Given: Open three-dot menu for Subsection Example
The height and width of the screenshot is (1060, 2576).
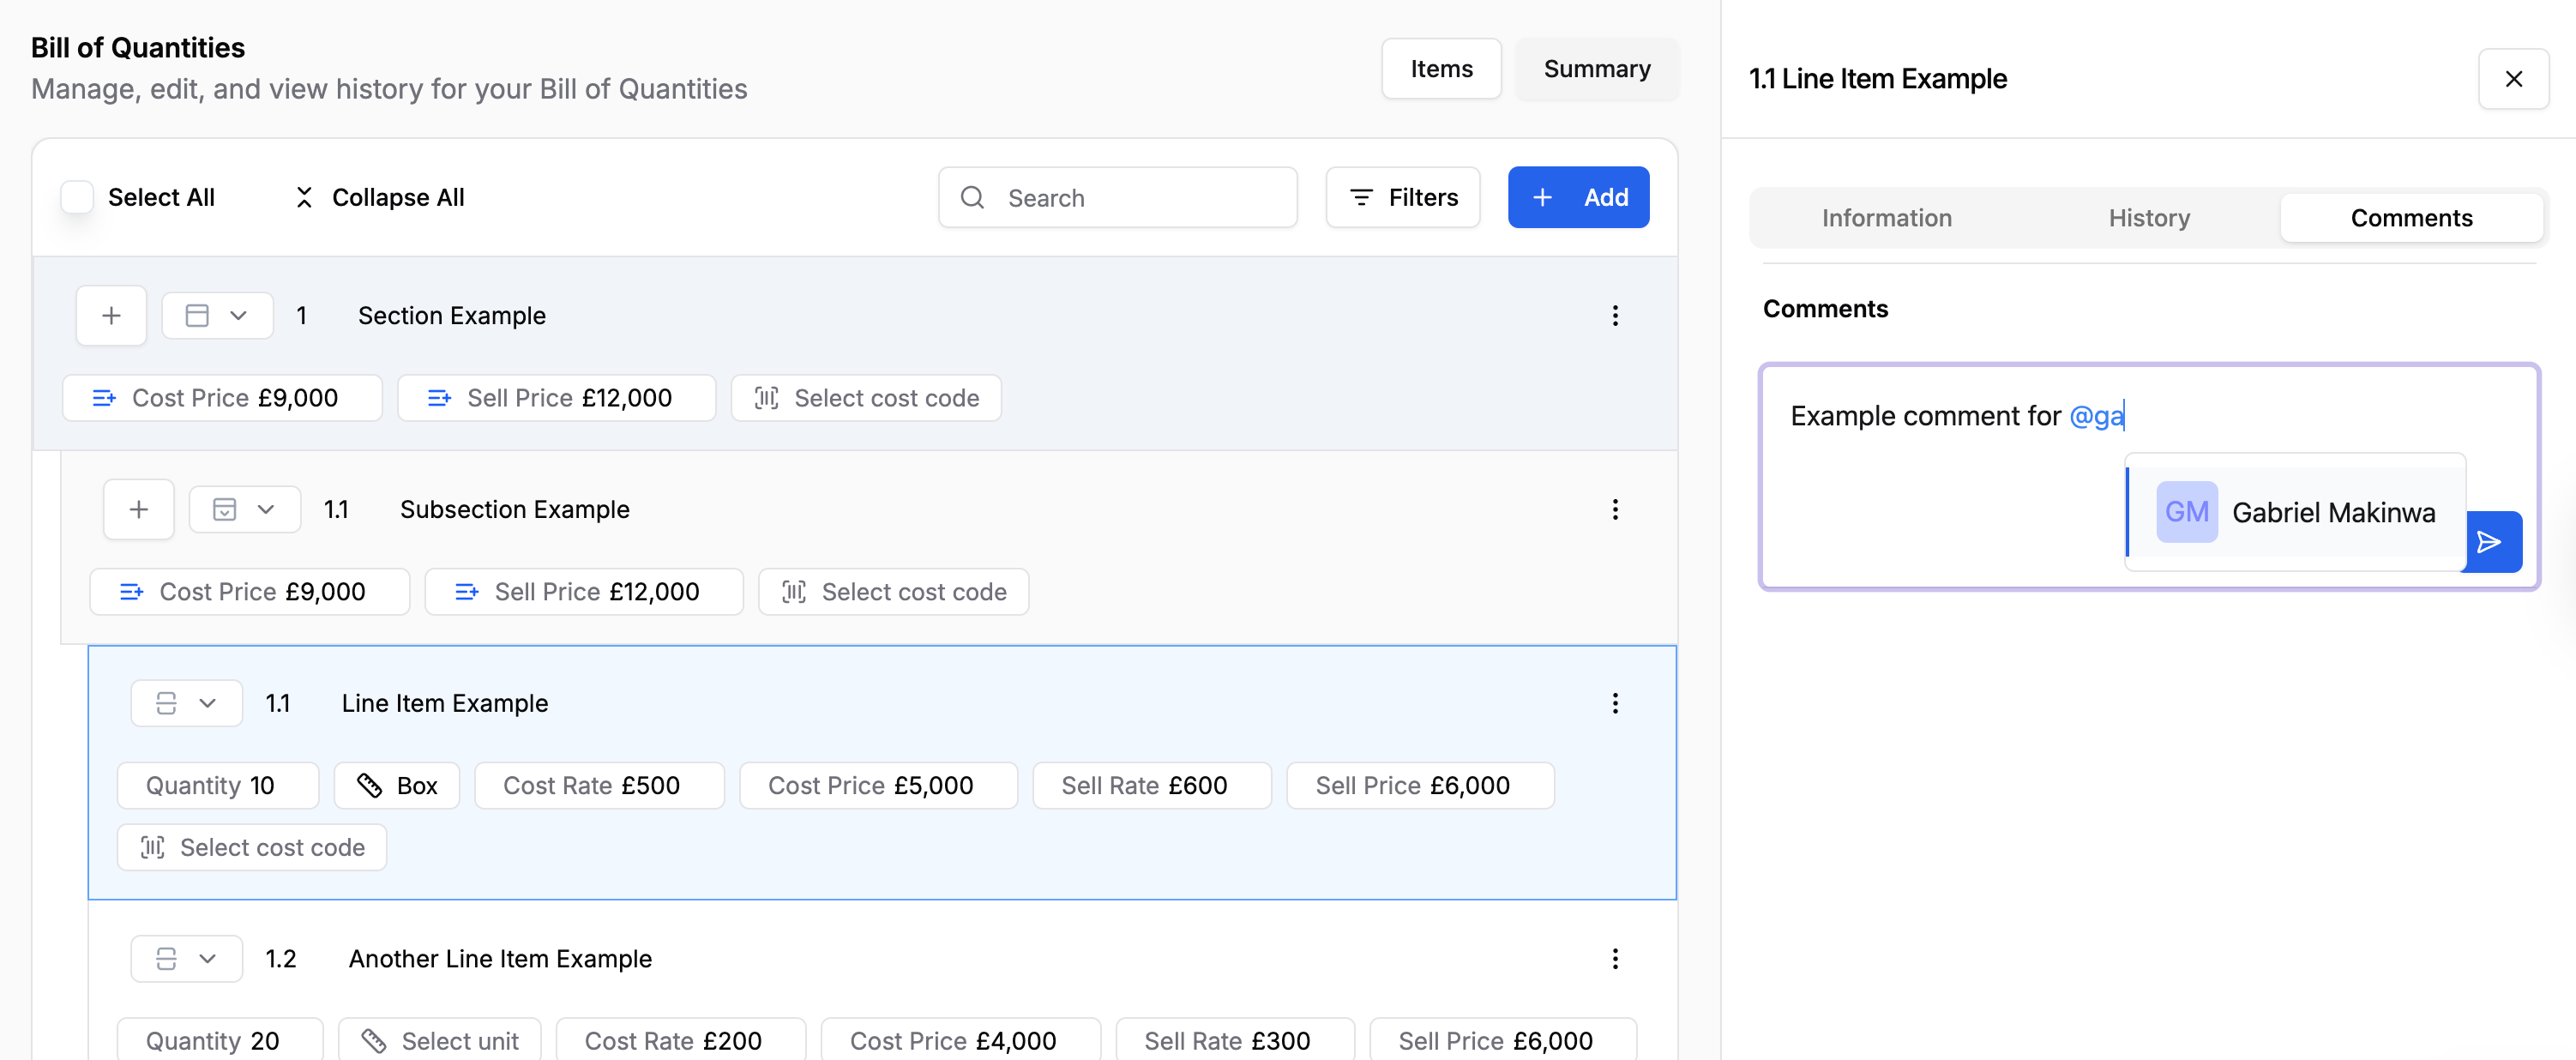Looking at the screenshot, I should (x=1615, y=510).
